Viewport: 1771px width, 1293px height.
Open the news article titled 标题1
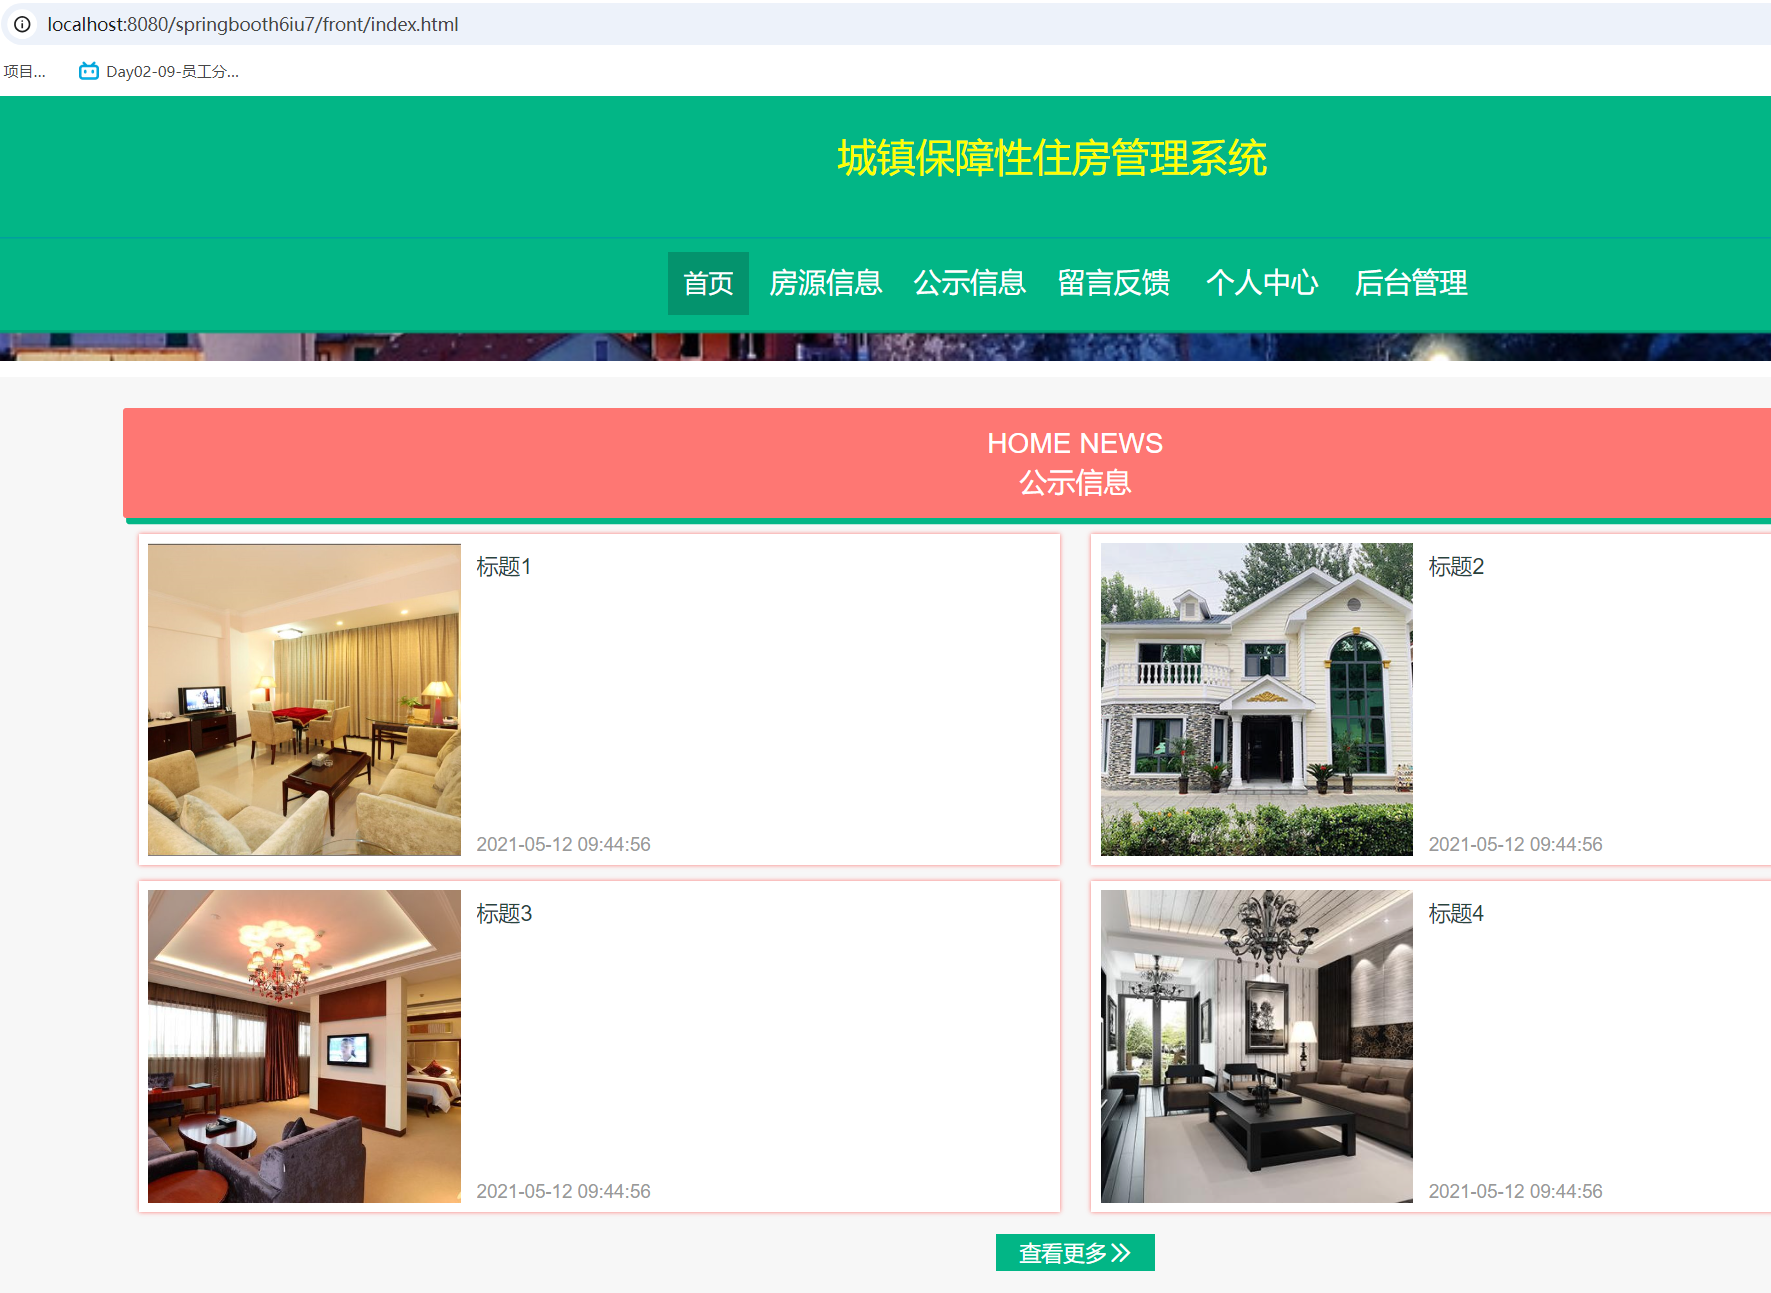(503, 565)
